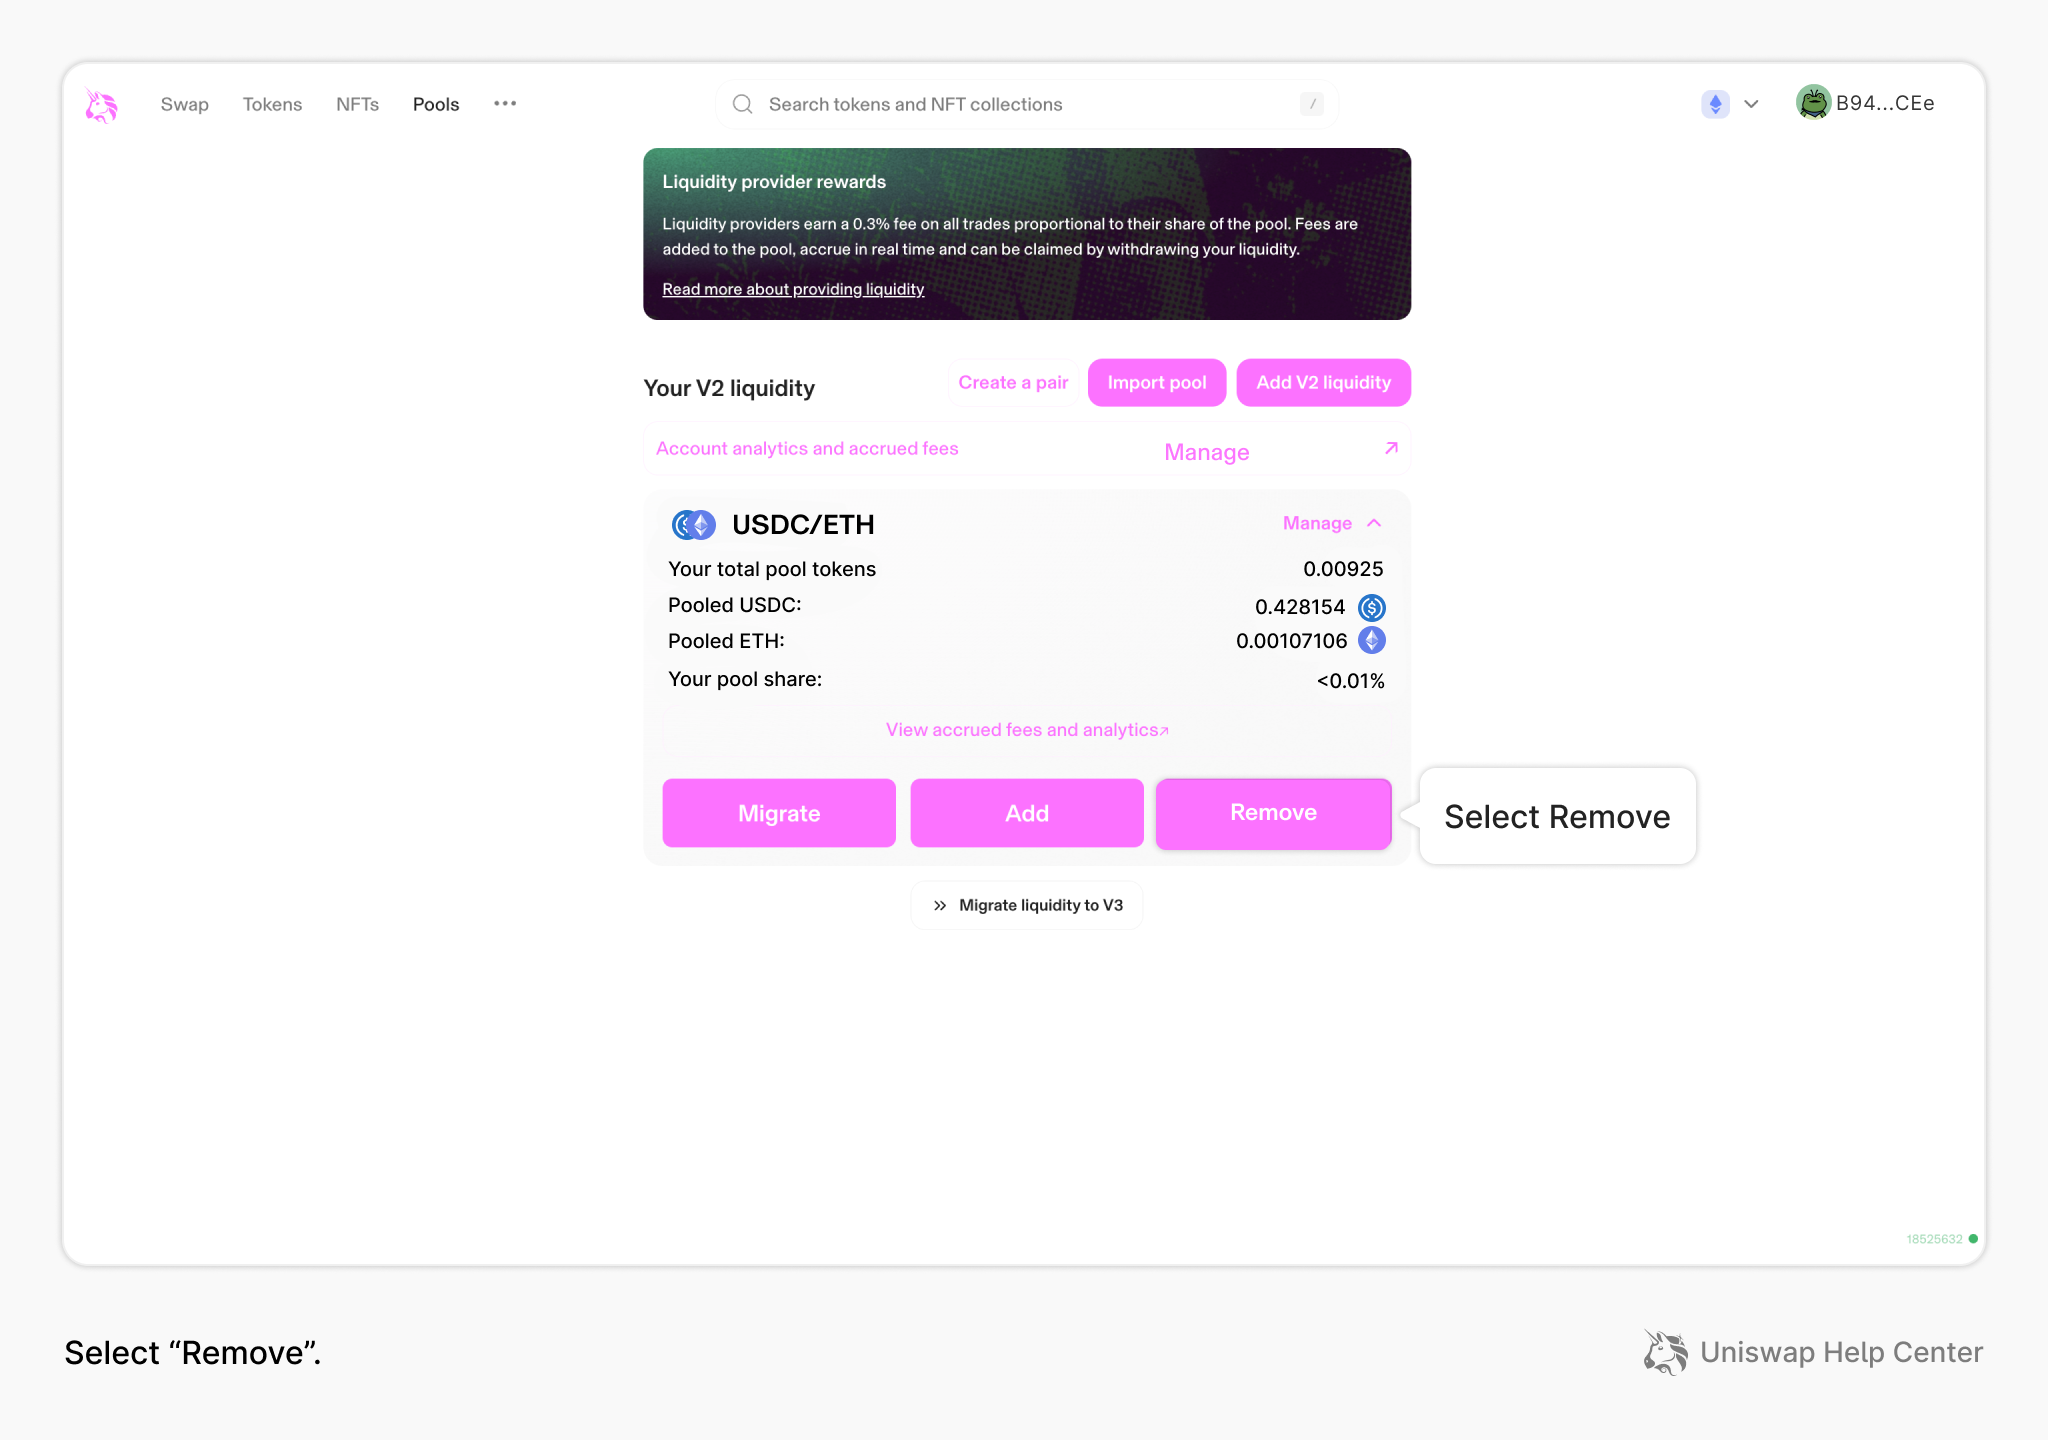
Task: Click Create a pair button
Action: point(1013,383)
